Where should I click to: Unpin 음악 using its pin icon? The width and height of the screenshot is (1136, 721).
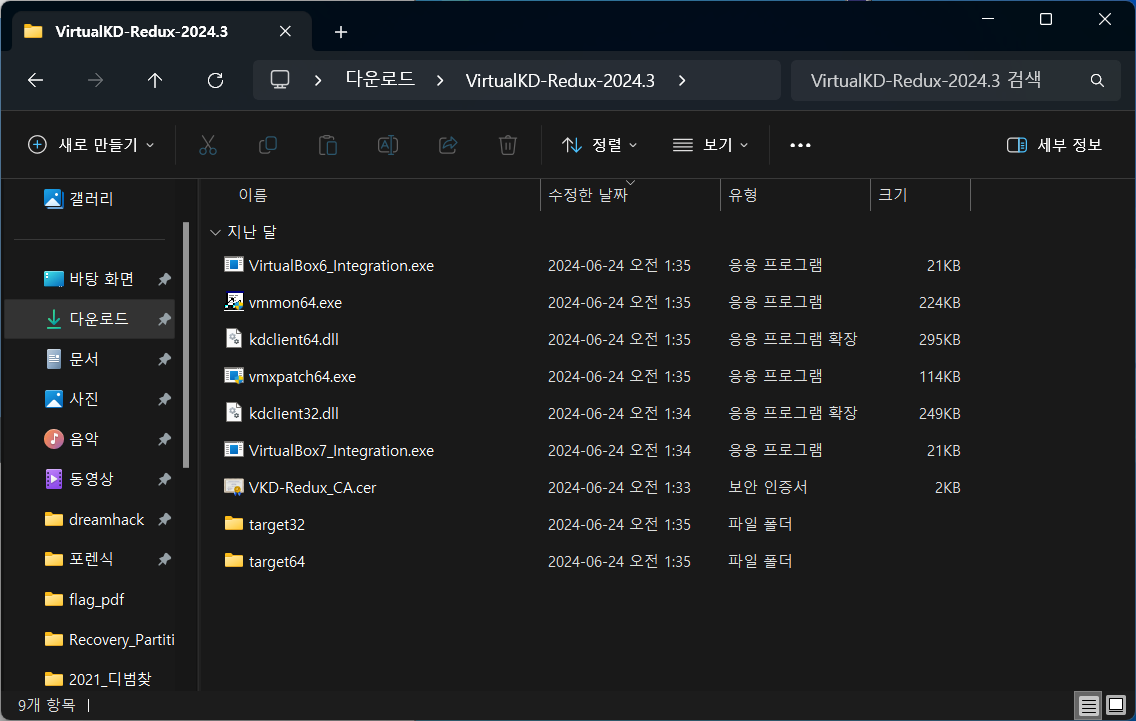(164, 439)
